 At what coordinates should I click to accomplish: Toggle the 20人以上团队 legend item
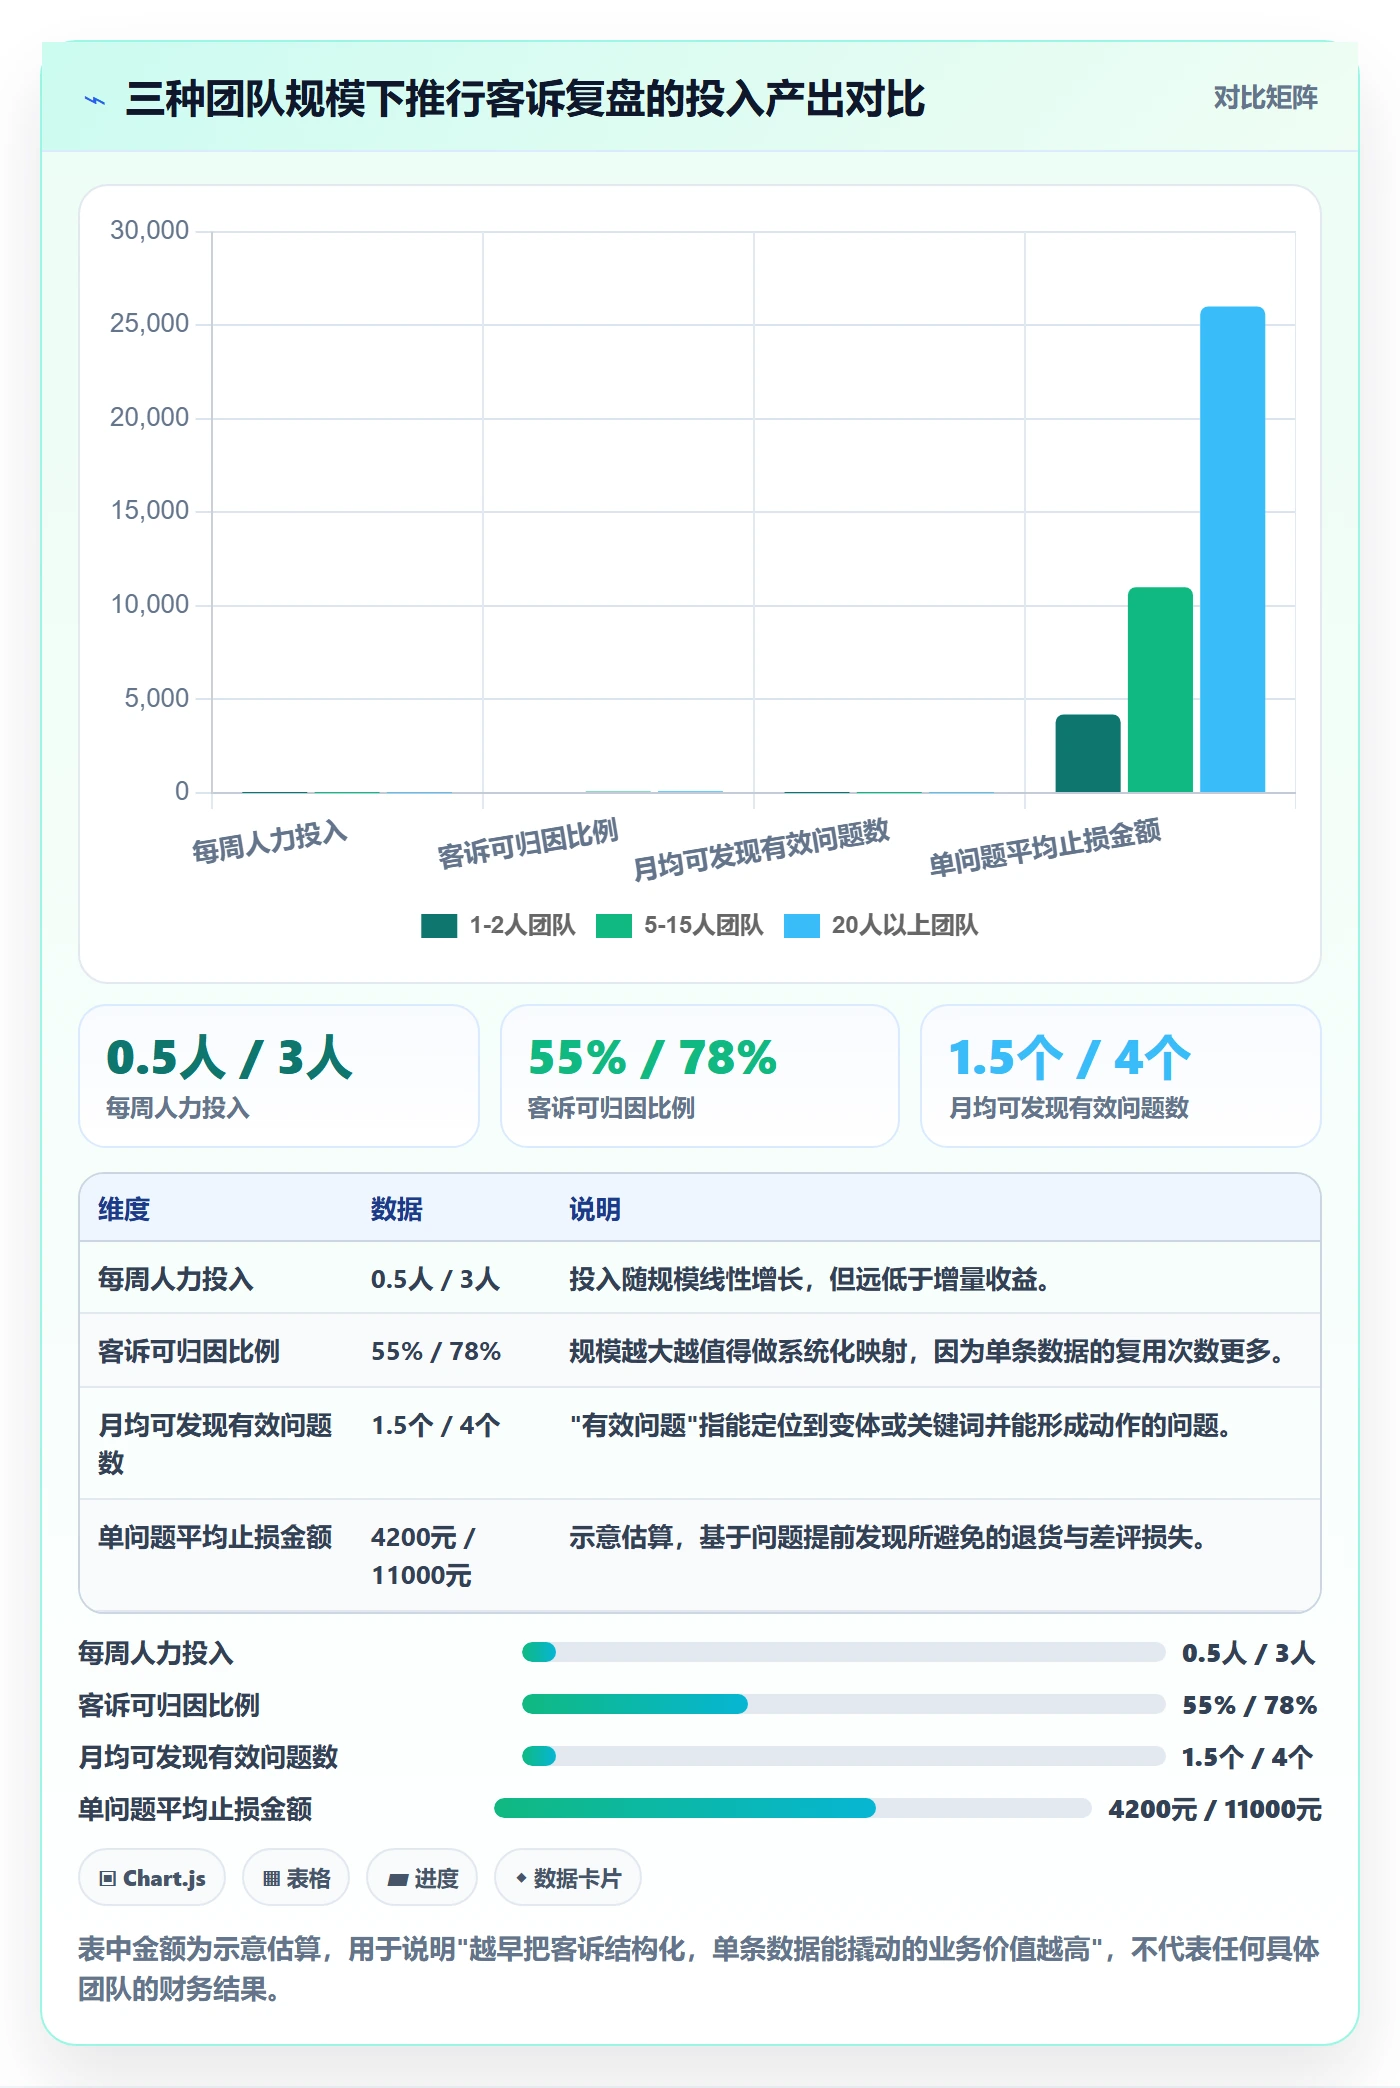coord(880,926)
